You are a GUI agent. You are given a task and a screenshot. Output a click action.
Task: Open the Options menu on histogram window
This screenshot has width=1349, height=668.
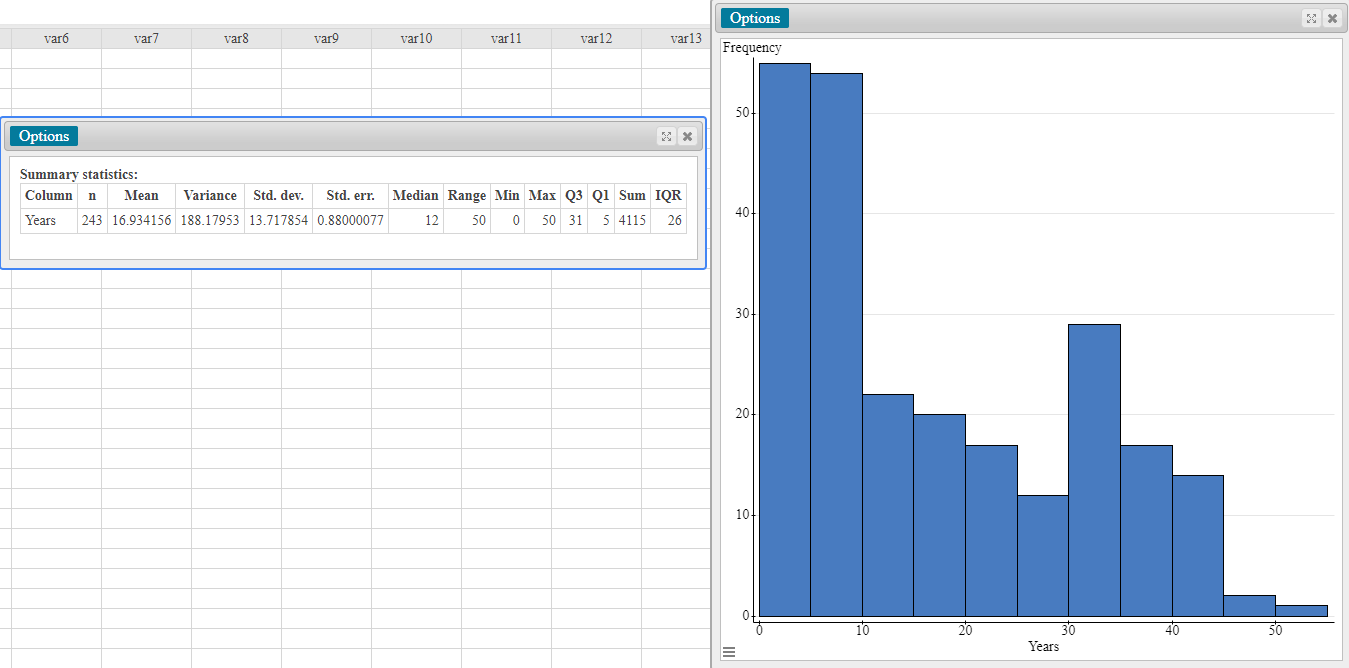(754, 17)
